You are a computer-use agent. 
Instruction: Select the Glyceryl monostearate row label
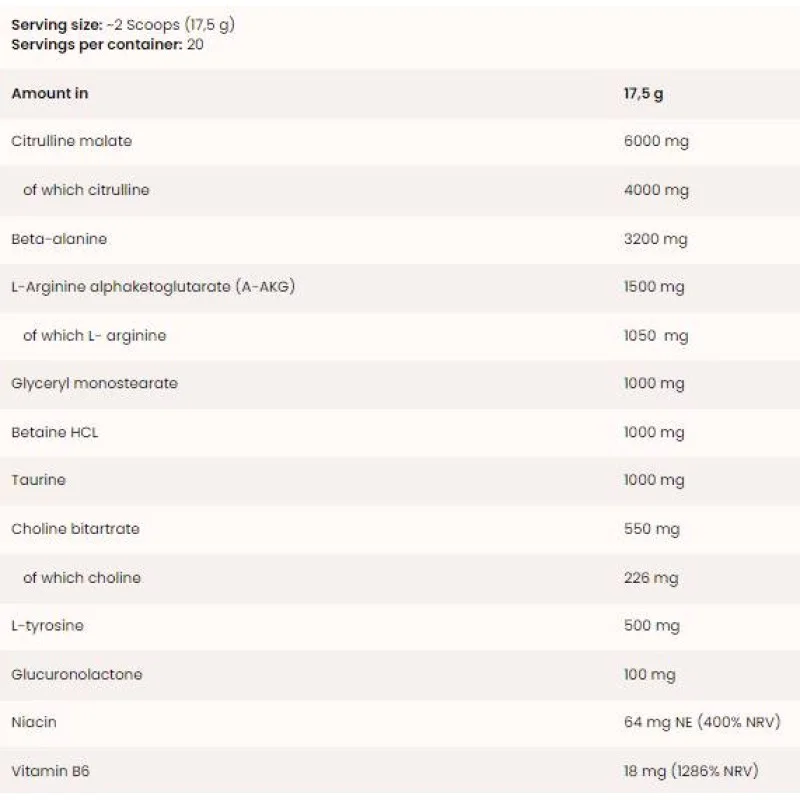(x=94, y=384)
